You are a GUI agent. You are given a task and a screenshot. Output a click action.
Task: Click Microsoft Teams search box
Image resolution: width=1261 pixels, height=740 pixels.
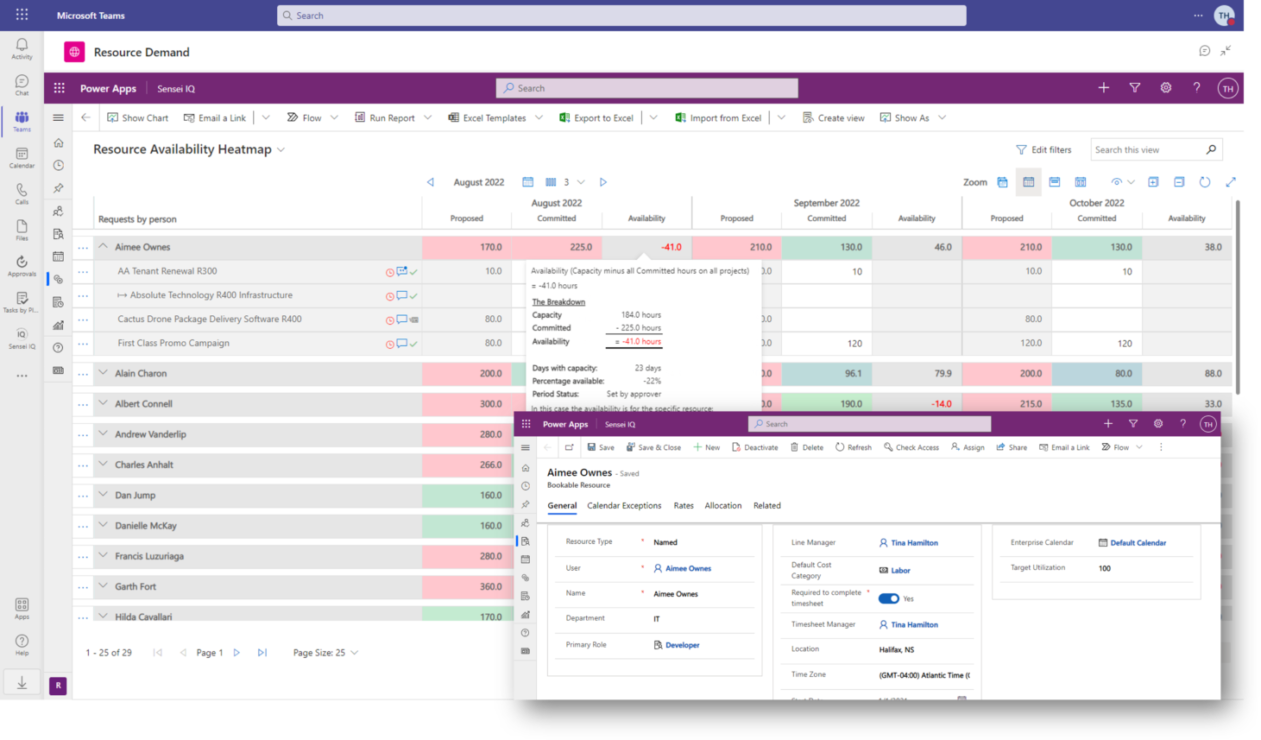(621, 15)
